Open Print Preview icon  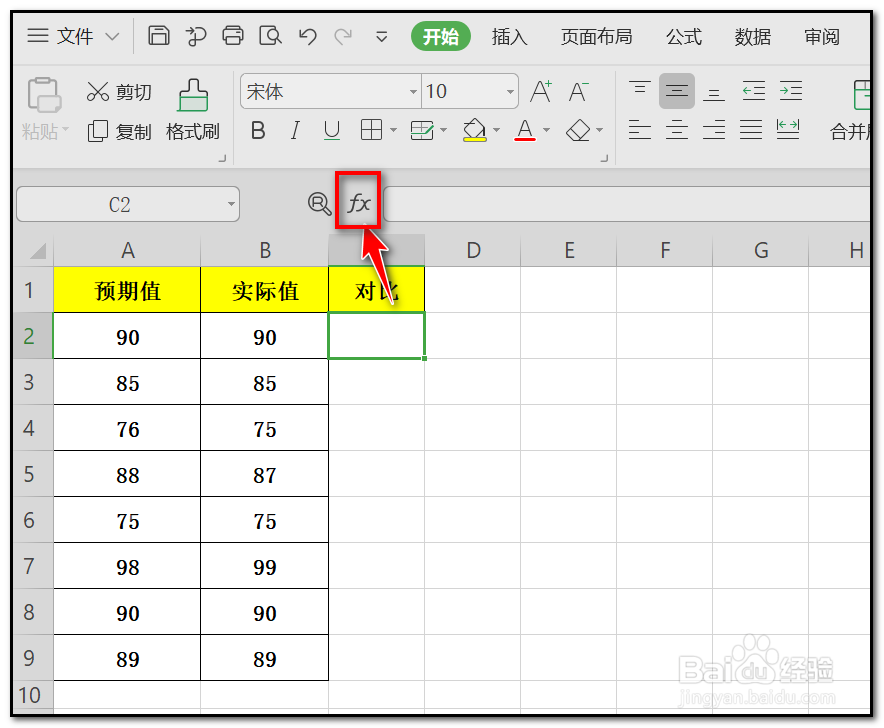click(x=270, y=36)
